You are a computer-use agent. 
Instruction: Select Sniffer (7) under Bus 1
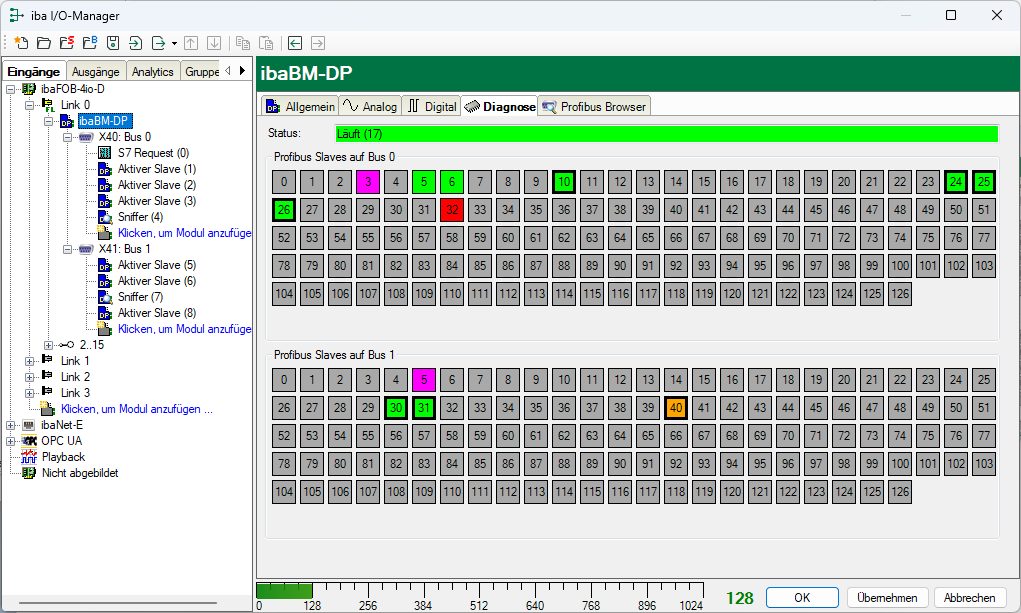[140, 297]
